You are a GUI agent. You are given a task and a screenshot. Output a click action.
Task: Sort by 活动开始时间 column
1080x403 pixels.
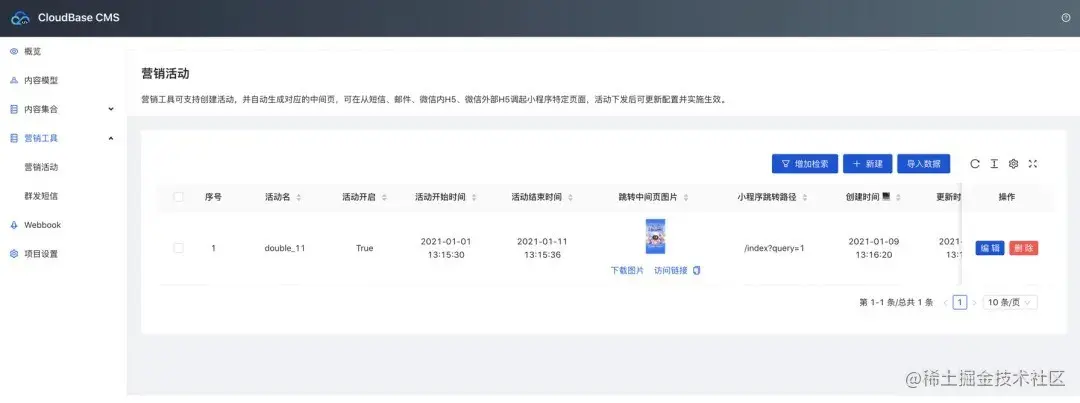click(x=473, y=198)
